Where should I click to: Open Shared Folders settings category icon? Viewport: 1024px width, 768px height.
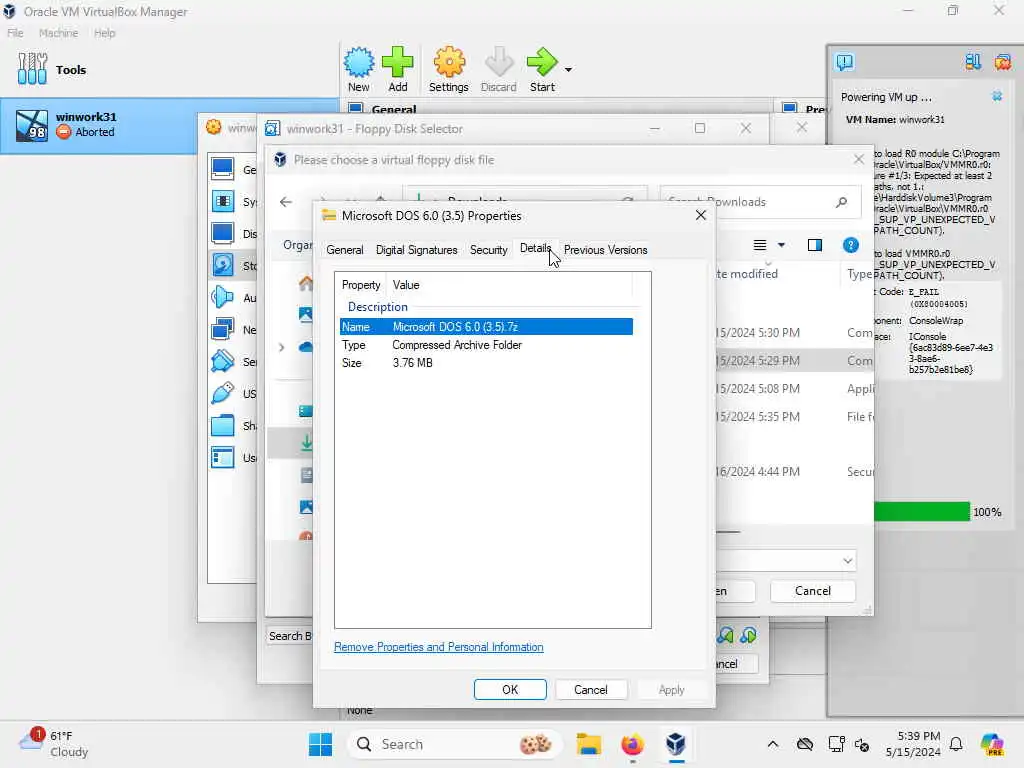click(x=223, y=426)
